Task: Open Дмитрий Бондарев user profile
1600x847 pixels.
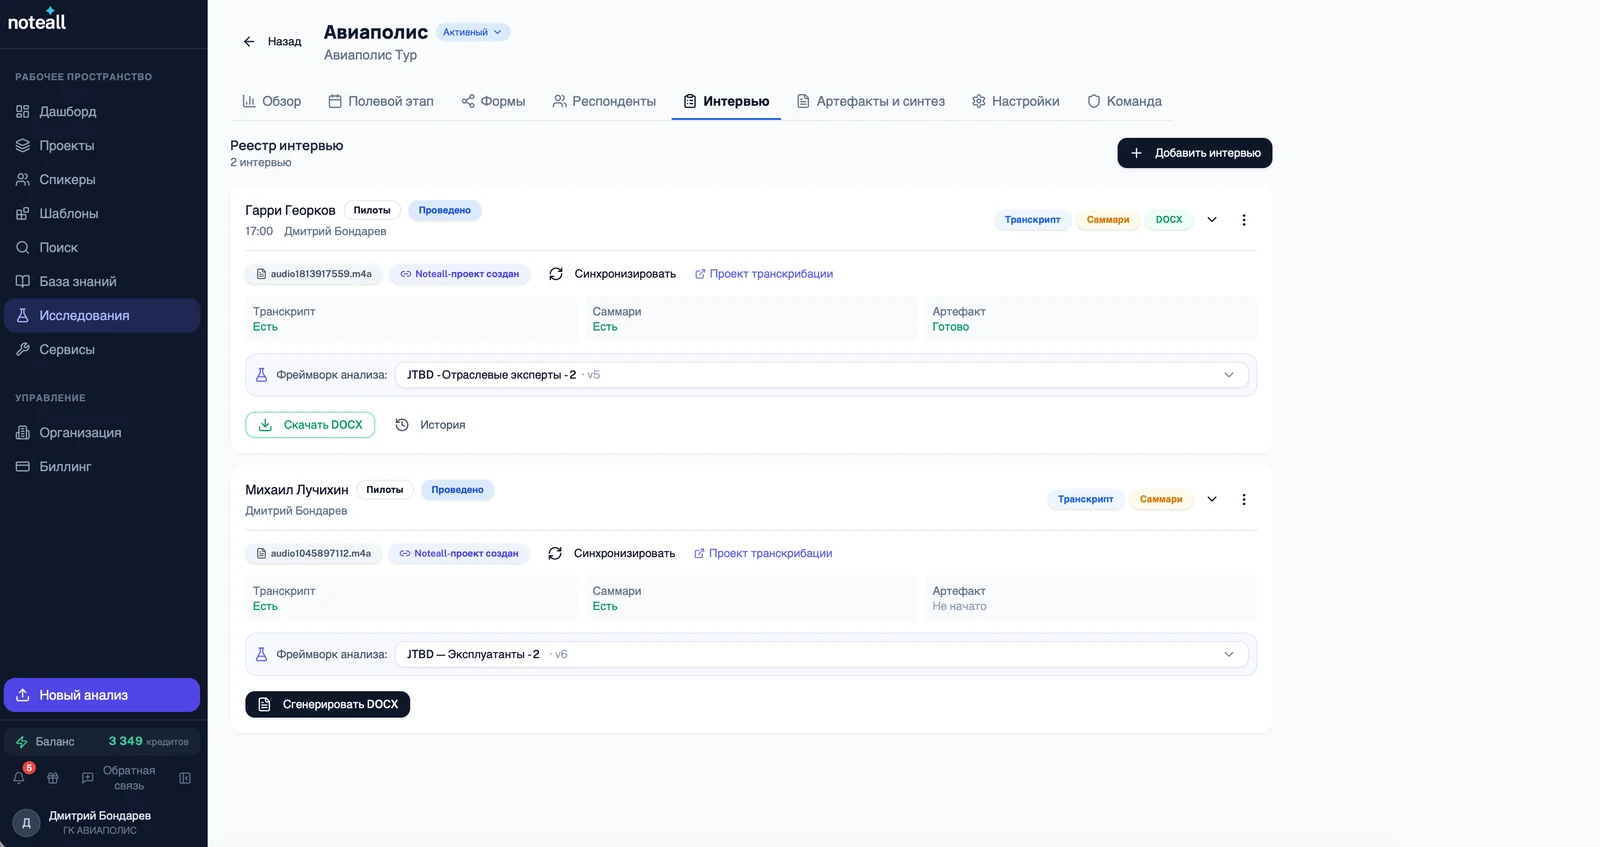Action: [x=102, y=822]
